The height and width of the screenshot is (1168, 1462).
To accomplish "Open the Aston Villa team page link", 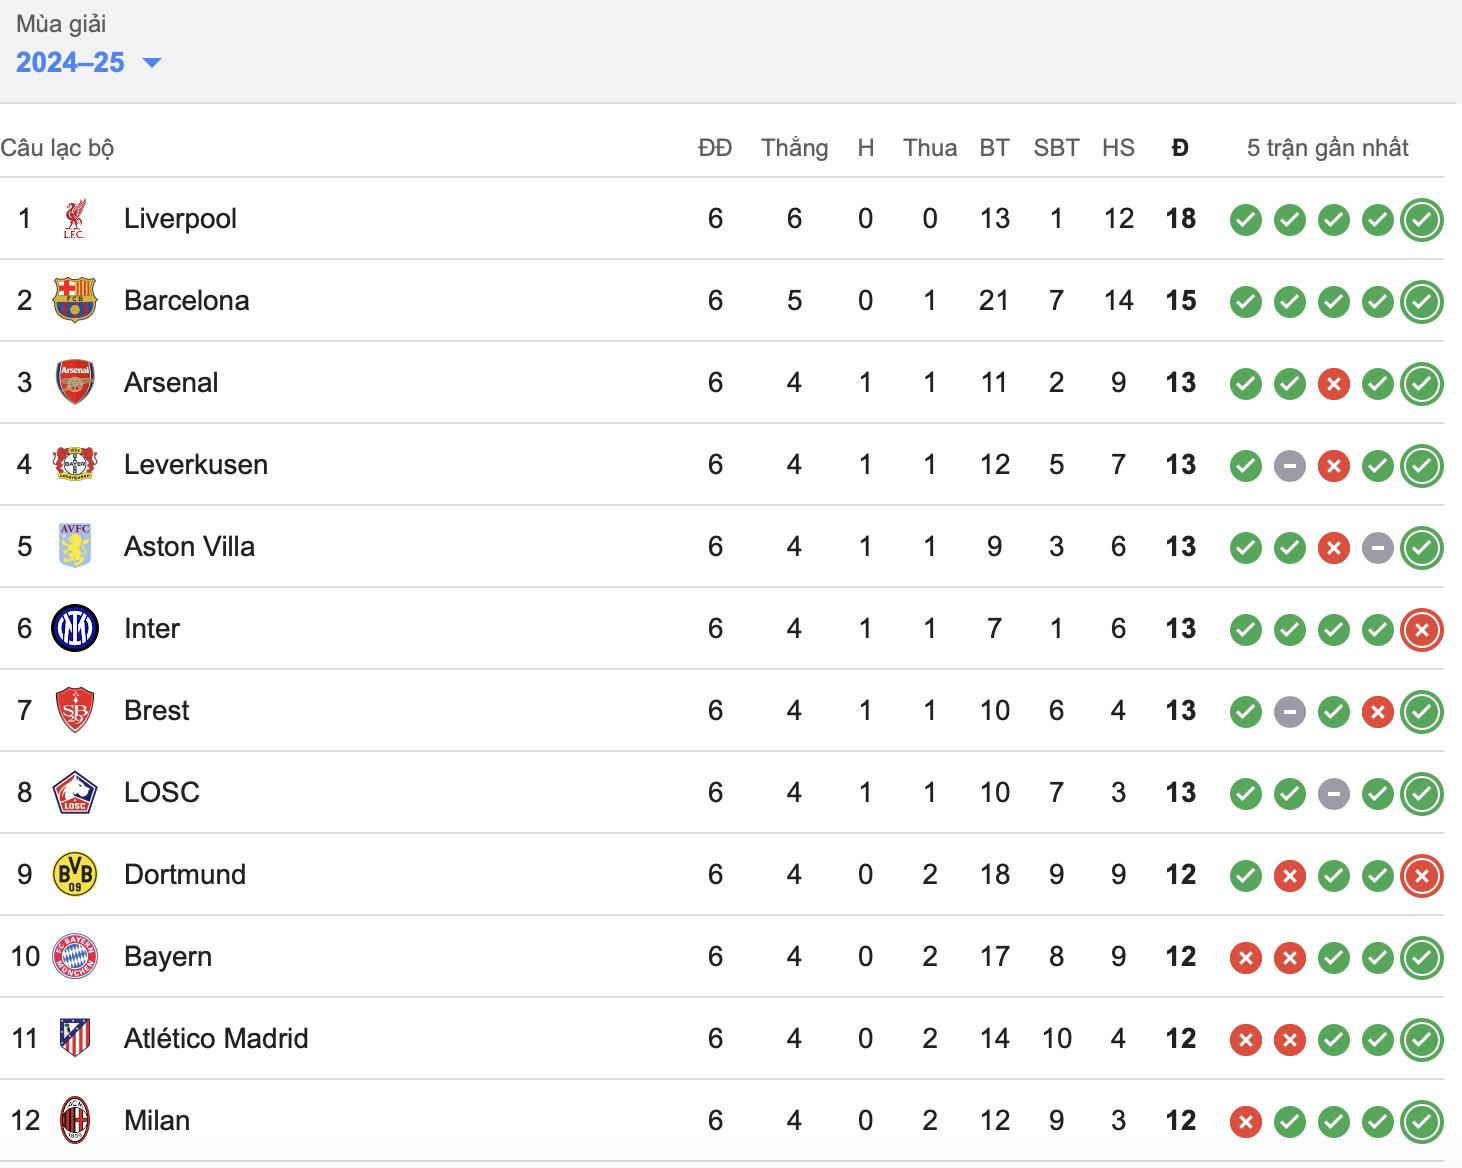I will [x=189, y=546].
